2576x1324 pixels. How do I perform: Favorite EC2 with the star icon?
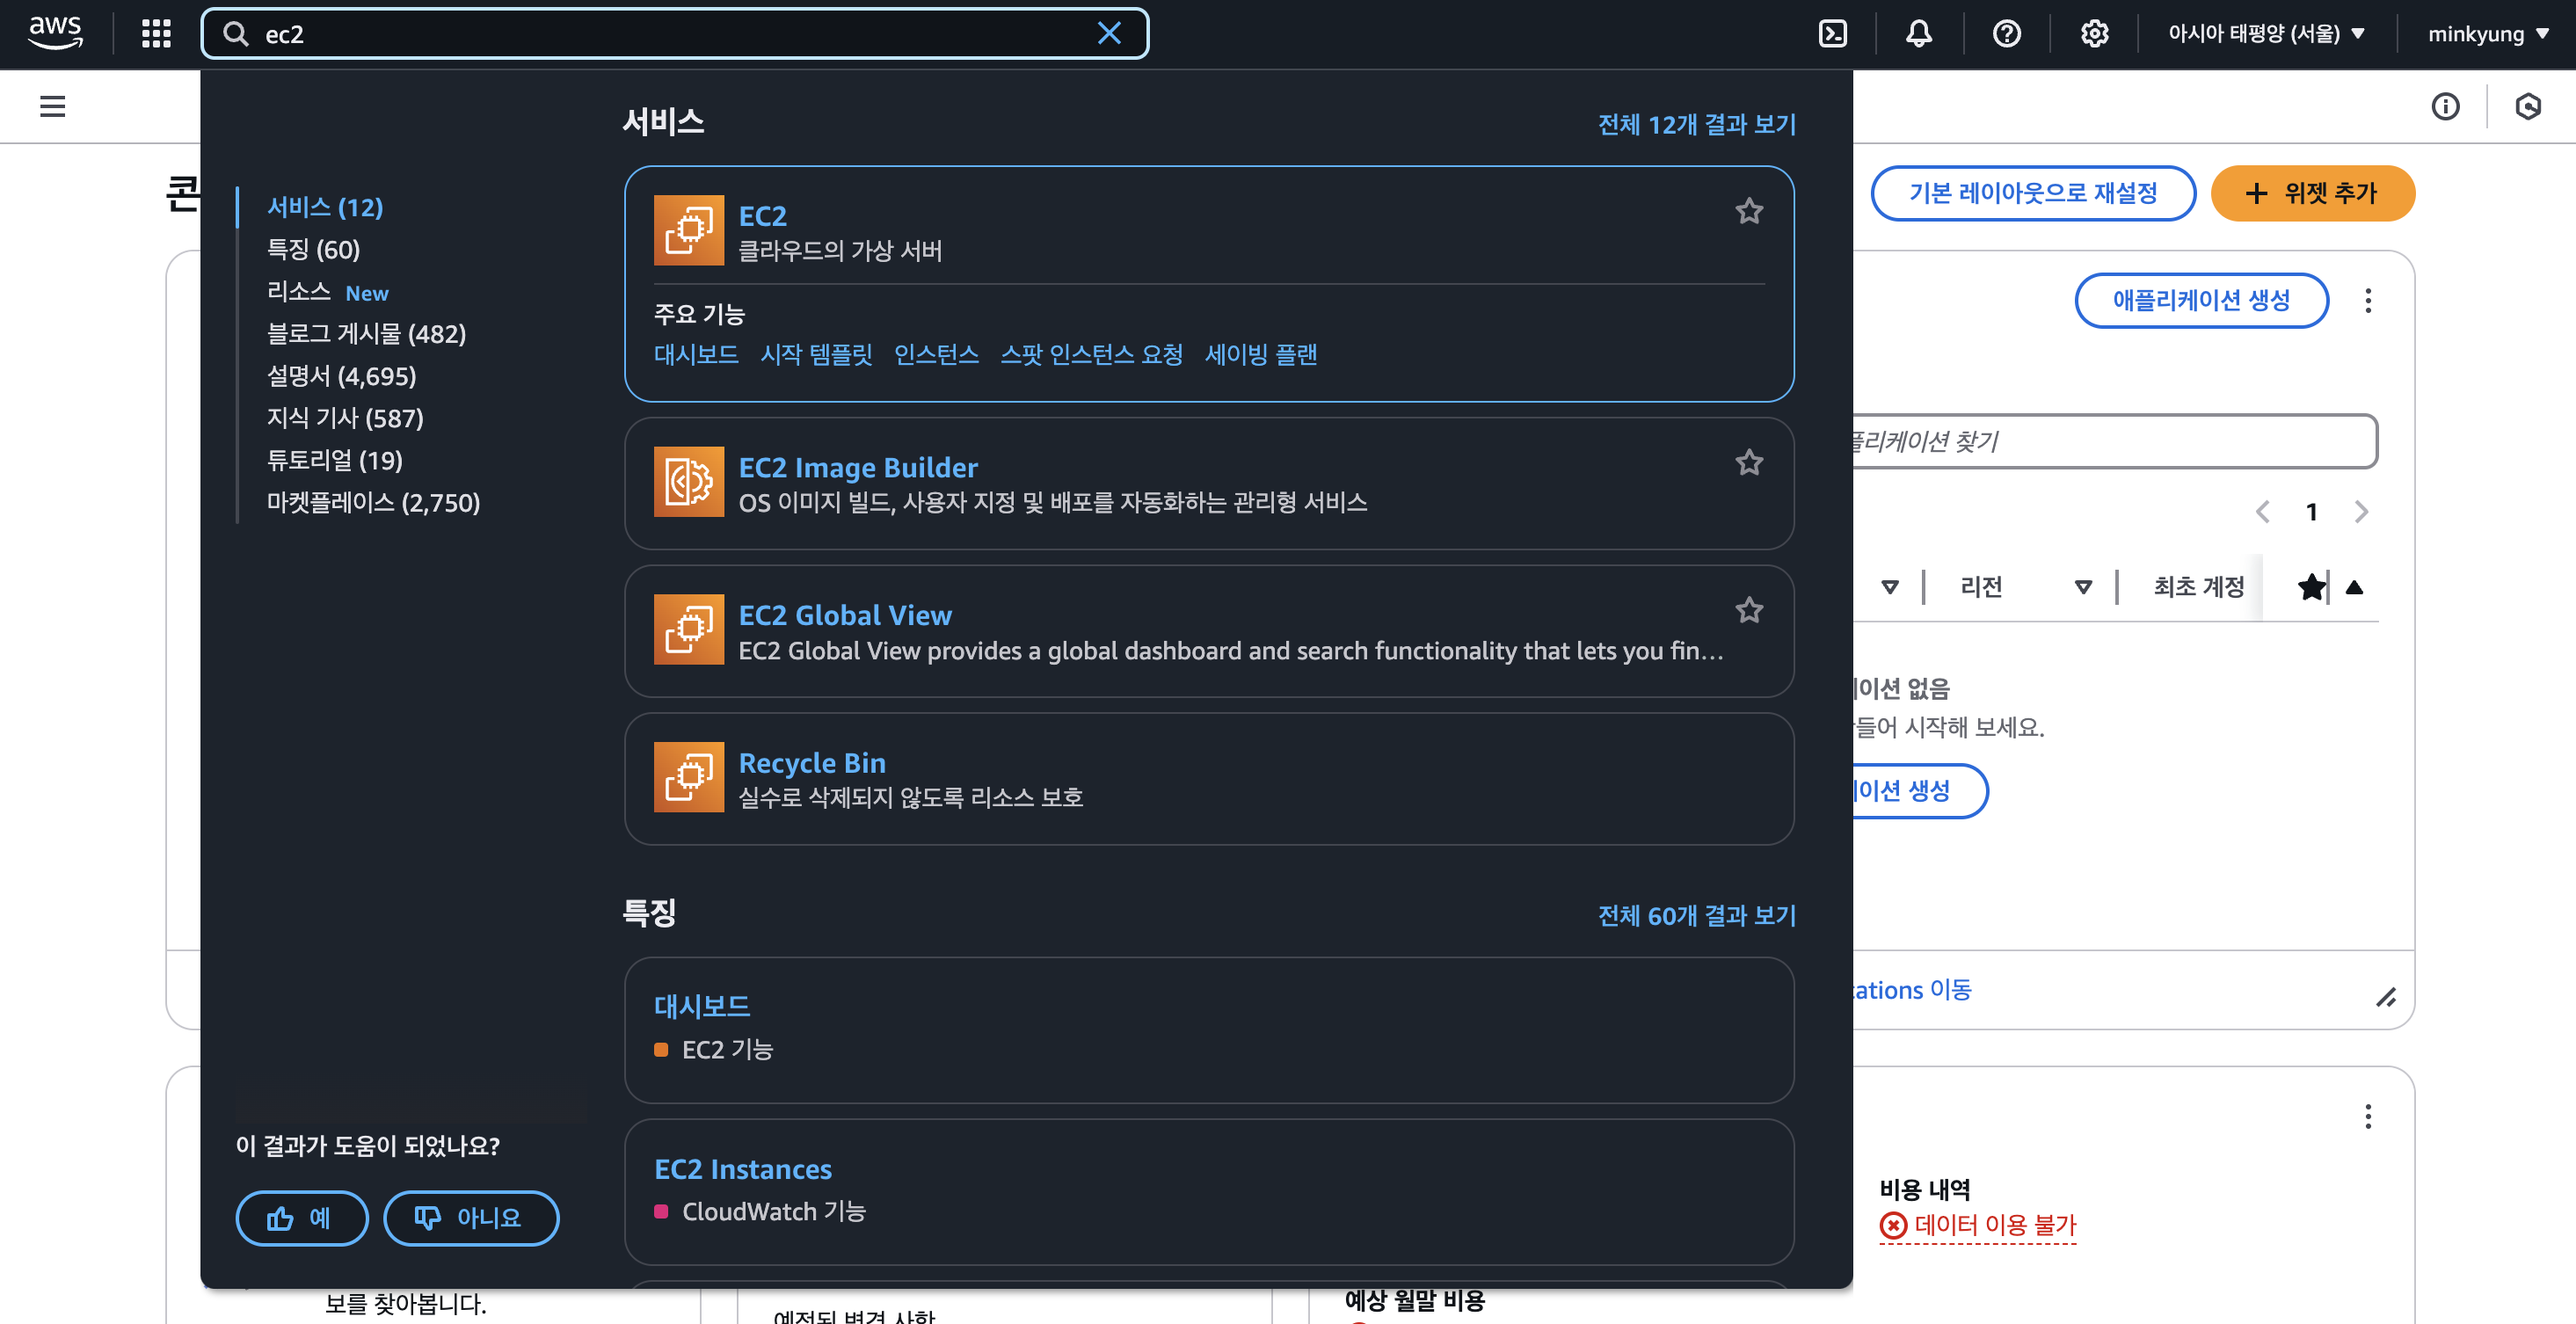click(x=1748, y=211)
